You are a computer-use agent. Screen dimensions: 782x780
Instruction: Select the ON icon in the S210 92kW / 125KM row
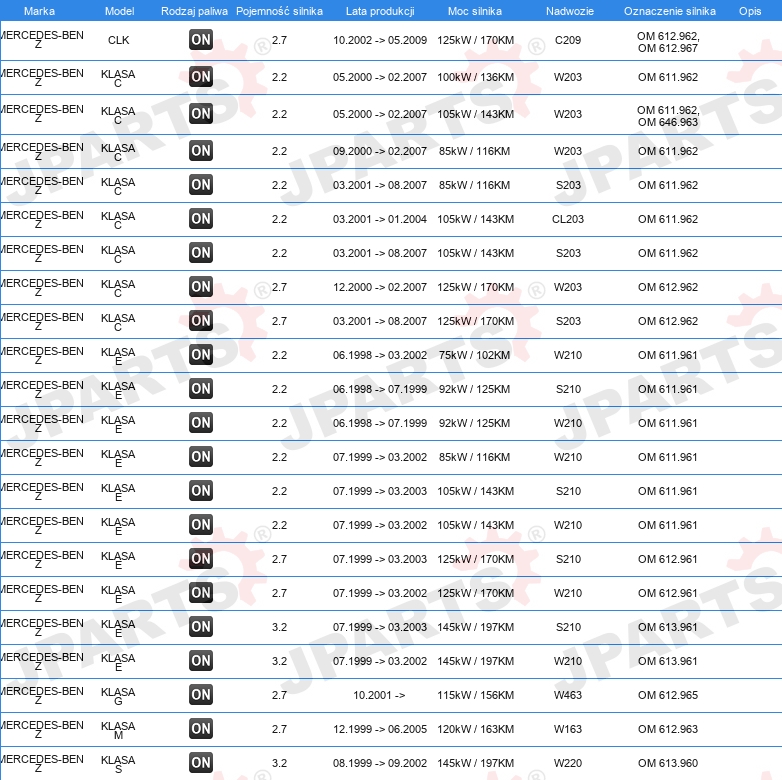(201, 389)
